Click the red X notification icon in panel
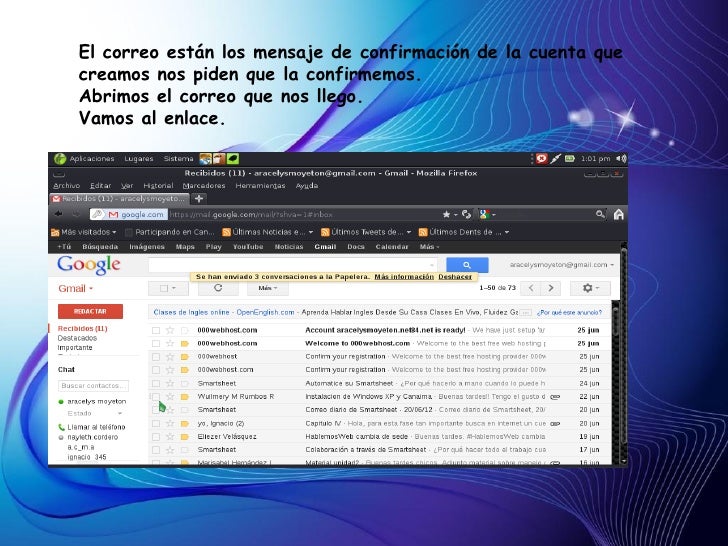The width and height of the screenshot is (728, 546). coord(541,159)
